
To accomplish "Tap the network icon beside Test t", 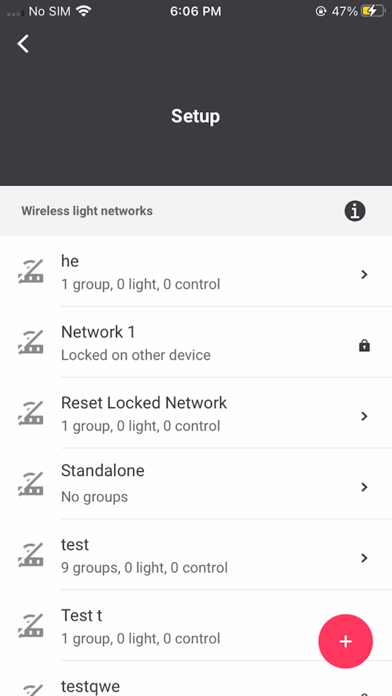I will tap(31, 626).
